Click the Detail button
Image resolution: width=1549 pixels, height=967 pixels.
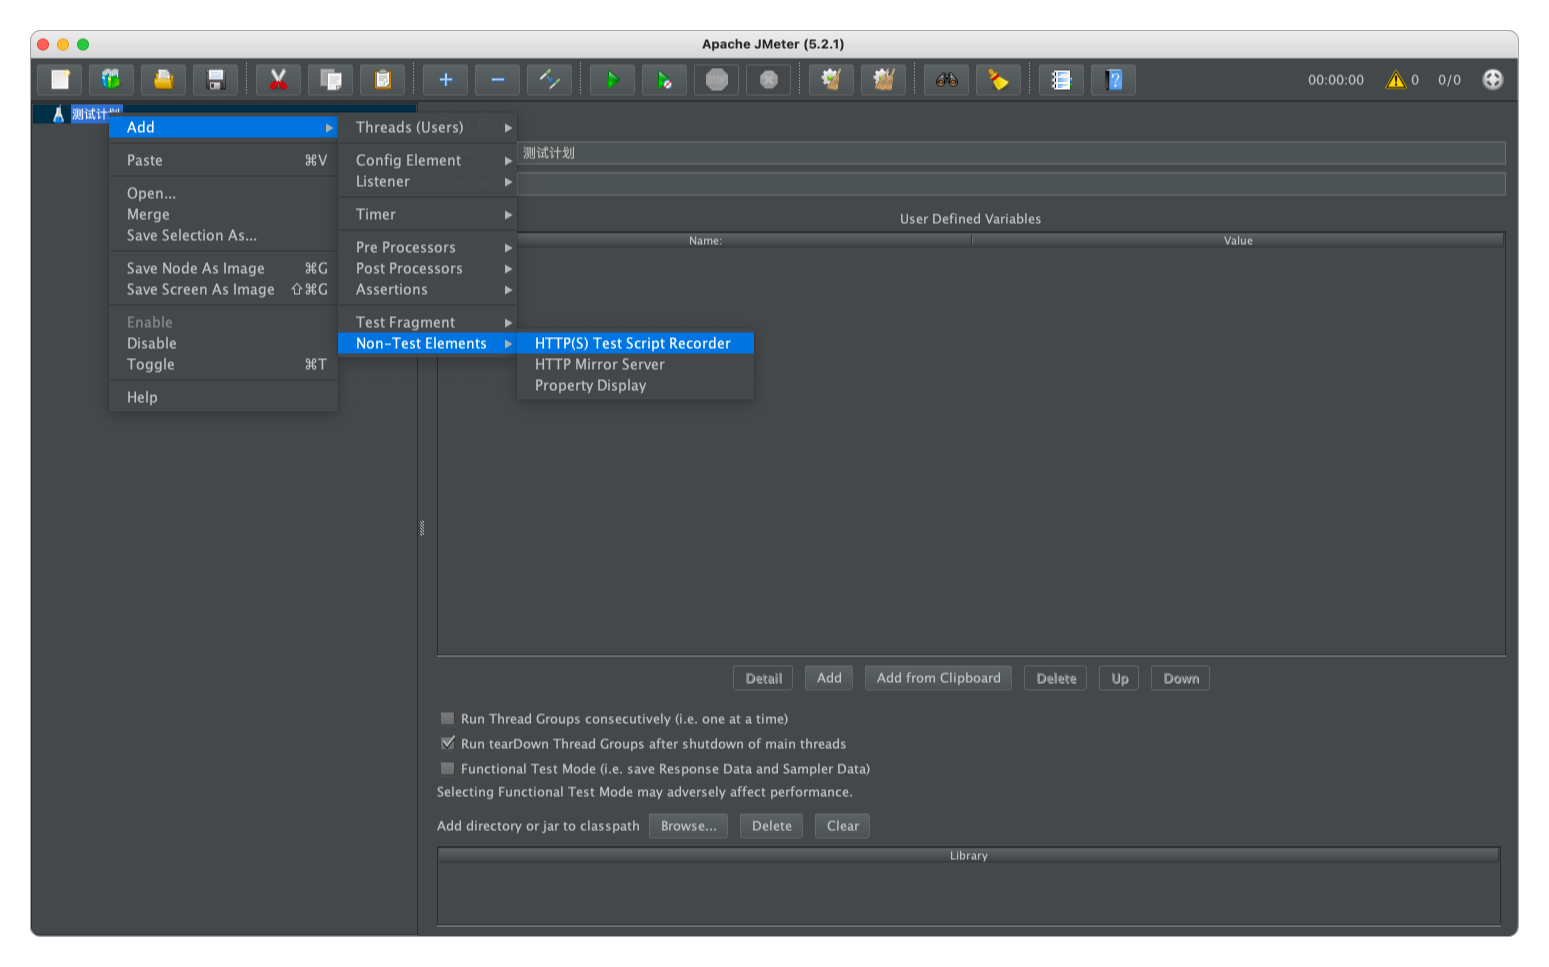click(x=763, y=678)
